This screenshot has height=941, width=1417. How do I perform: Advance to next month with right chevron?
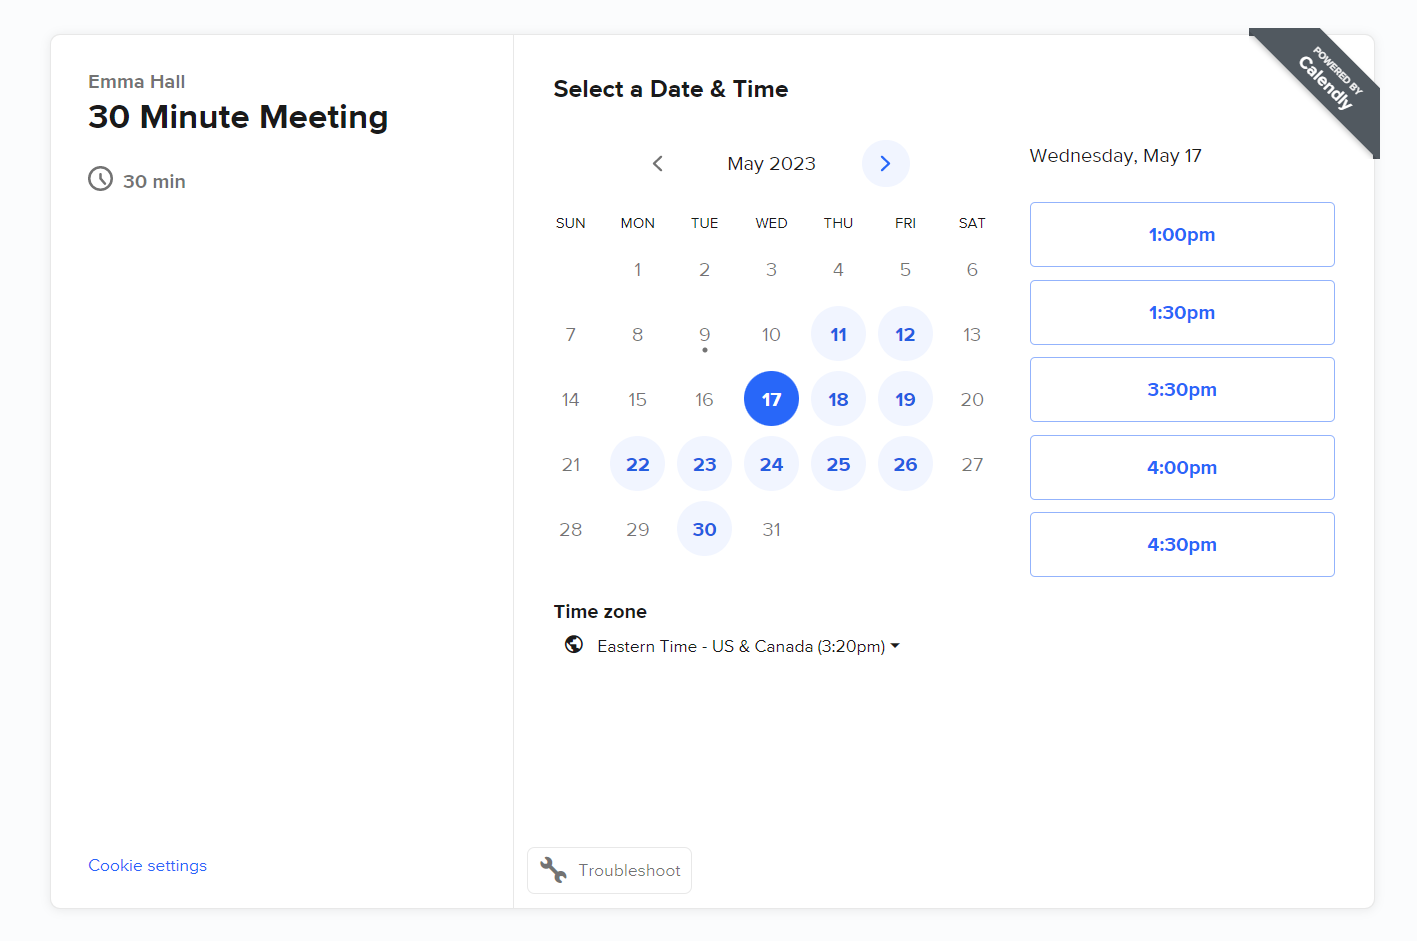click(x=885, y=163)
